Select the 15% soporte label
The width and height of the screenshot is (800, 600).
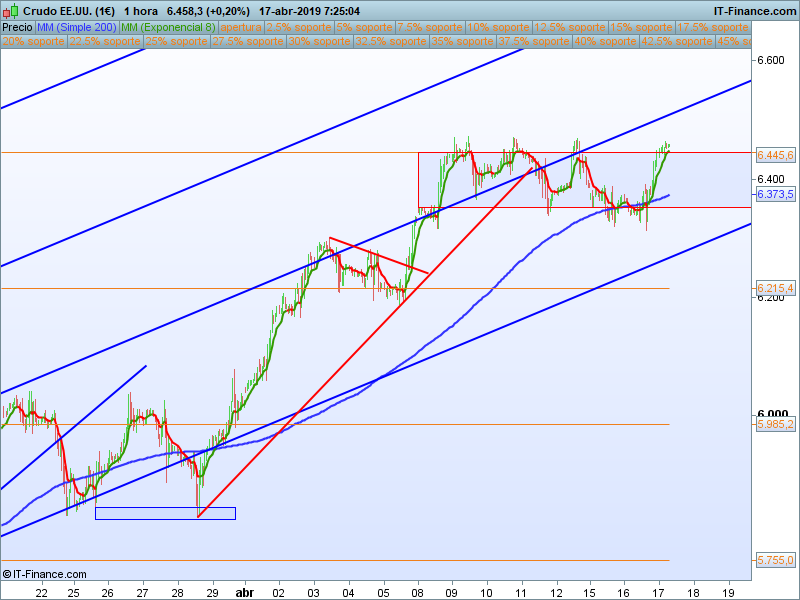(641, 27)
